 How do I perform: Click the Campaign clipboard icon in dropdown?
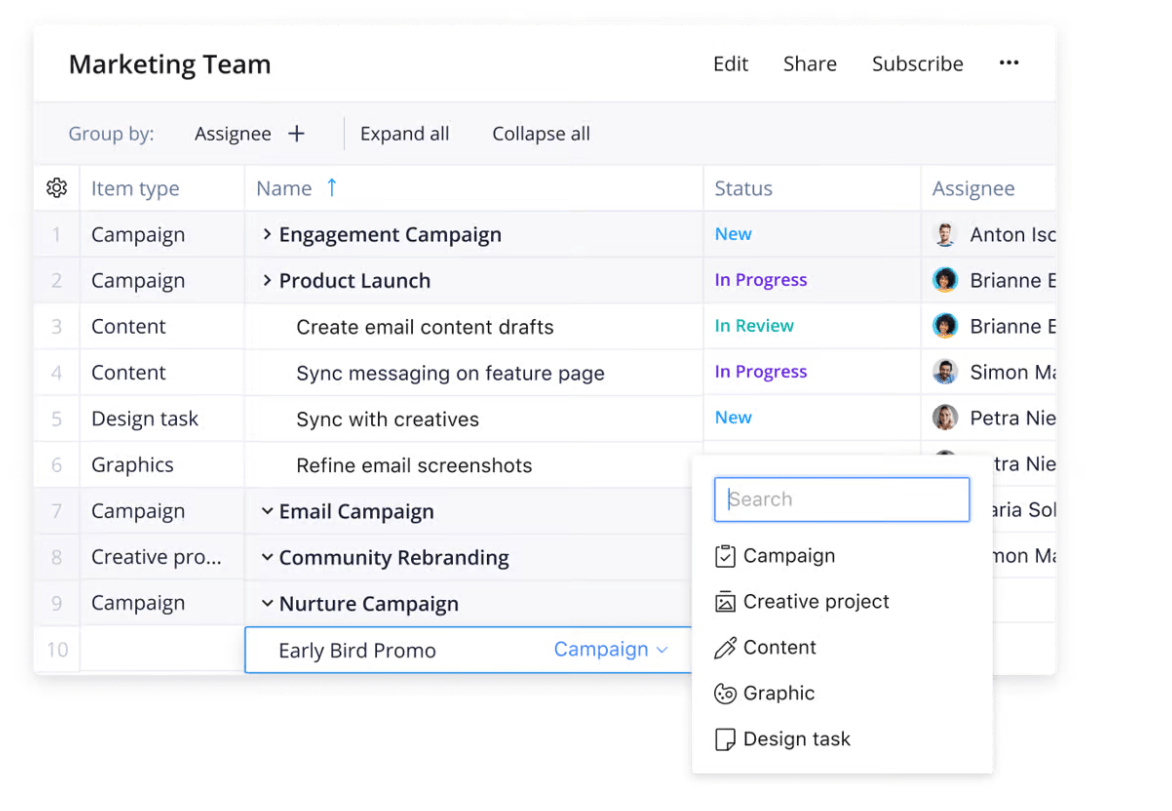point(725,556)
